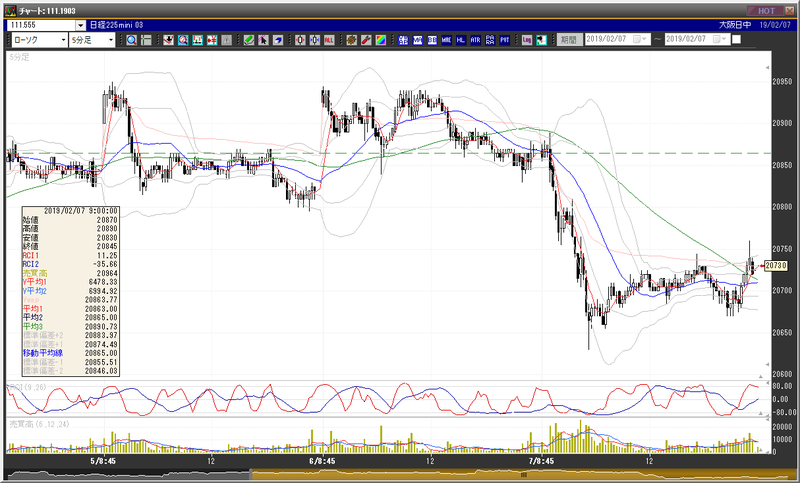Toggle the MAE envelope indicator icon
This screenshot has height=483, width=800.
point(446,40)
